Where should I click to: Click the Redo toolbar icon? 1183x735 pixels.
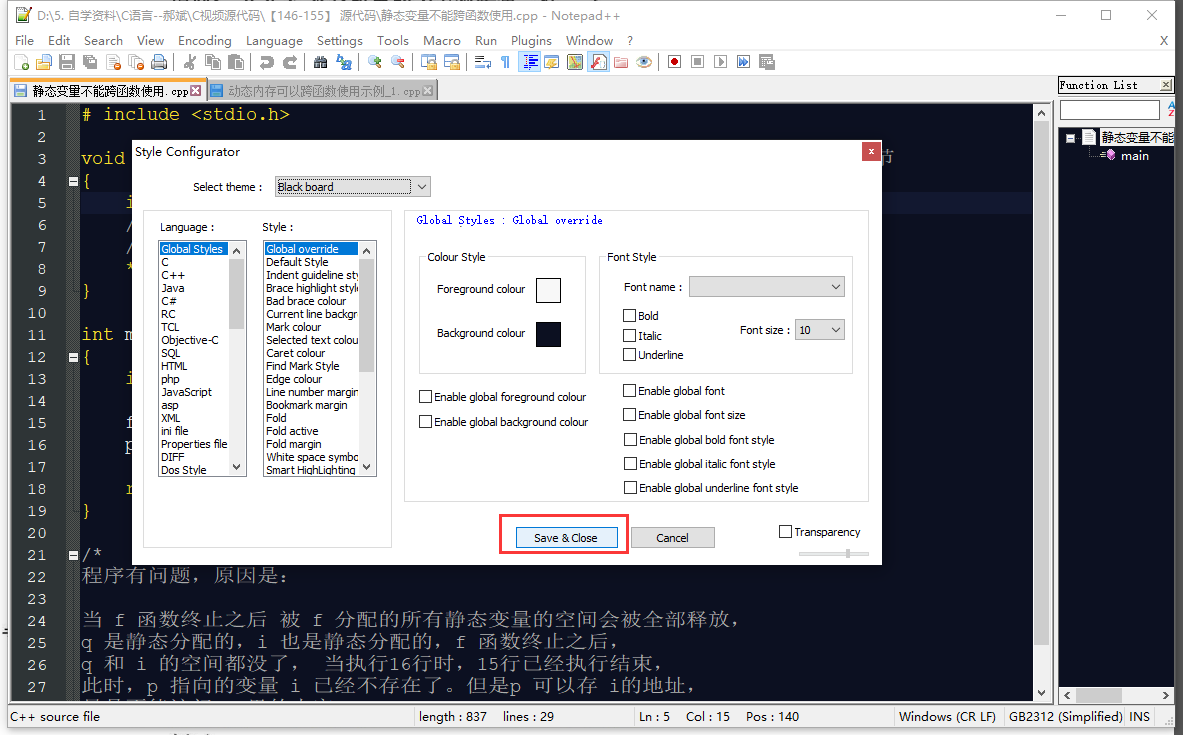coord(290,63)
